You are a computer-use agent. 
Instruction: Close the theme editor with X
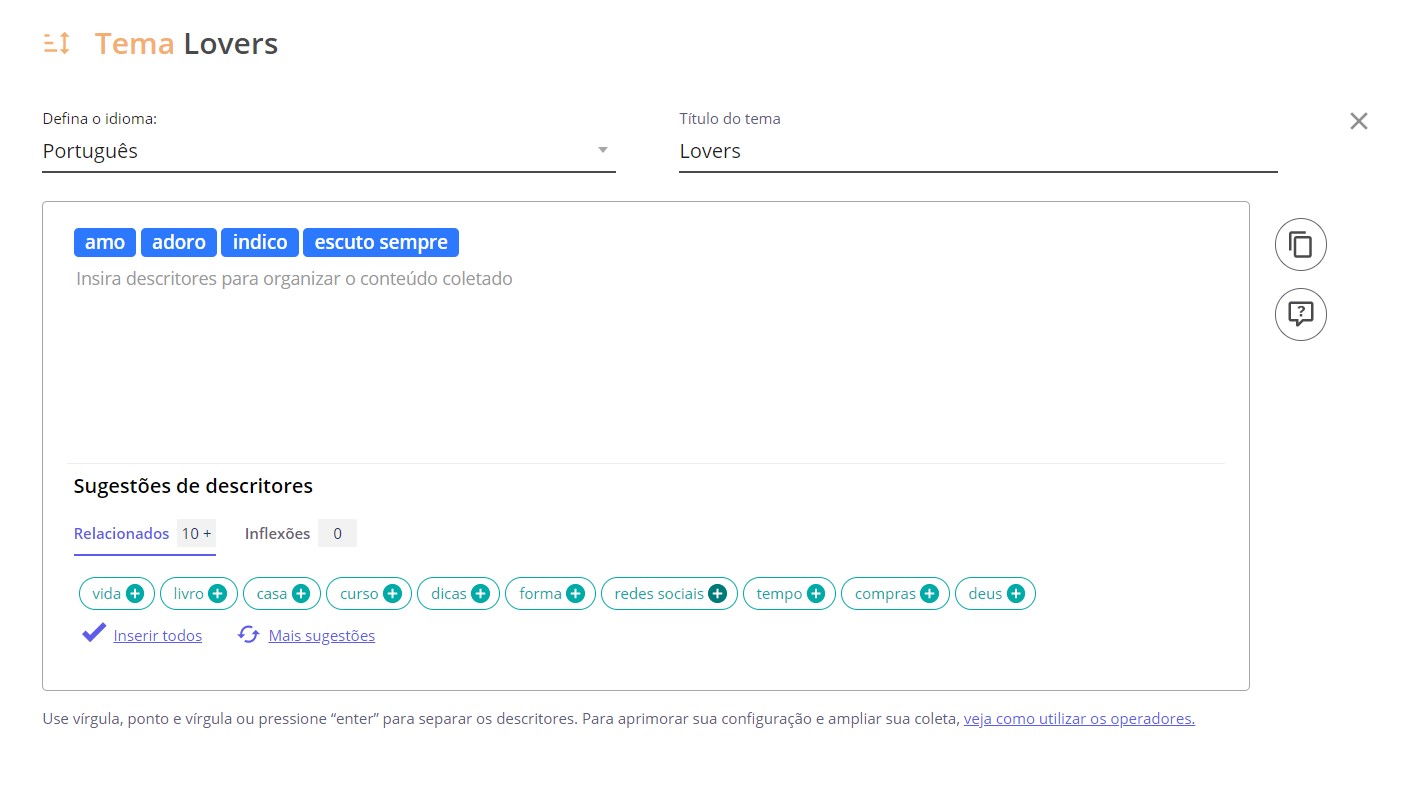point(1358,121)
